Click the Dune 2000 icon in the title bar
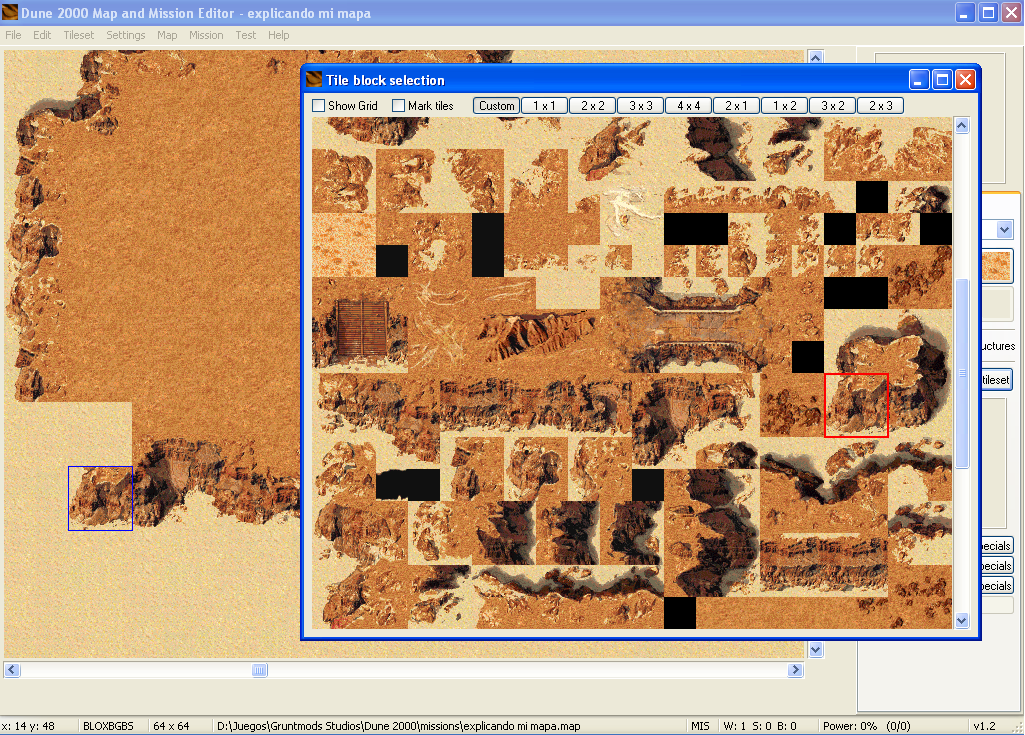The height and width of the screenshot is (735, 1025). coord(10,12)
